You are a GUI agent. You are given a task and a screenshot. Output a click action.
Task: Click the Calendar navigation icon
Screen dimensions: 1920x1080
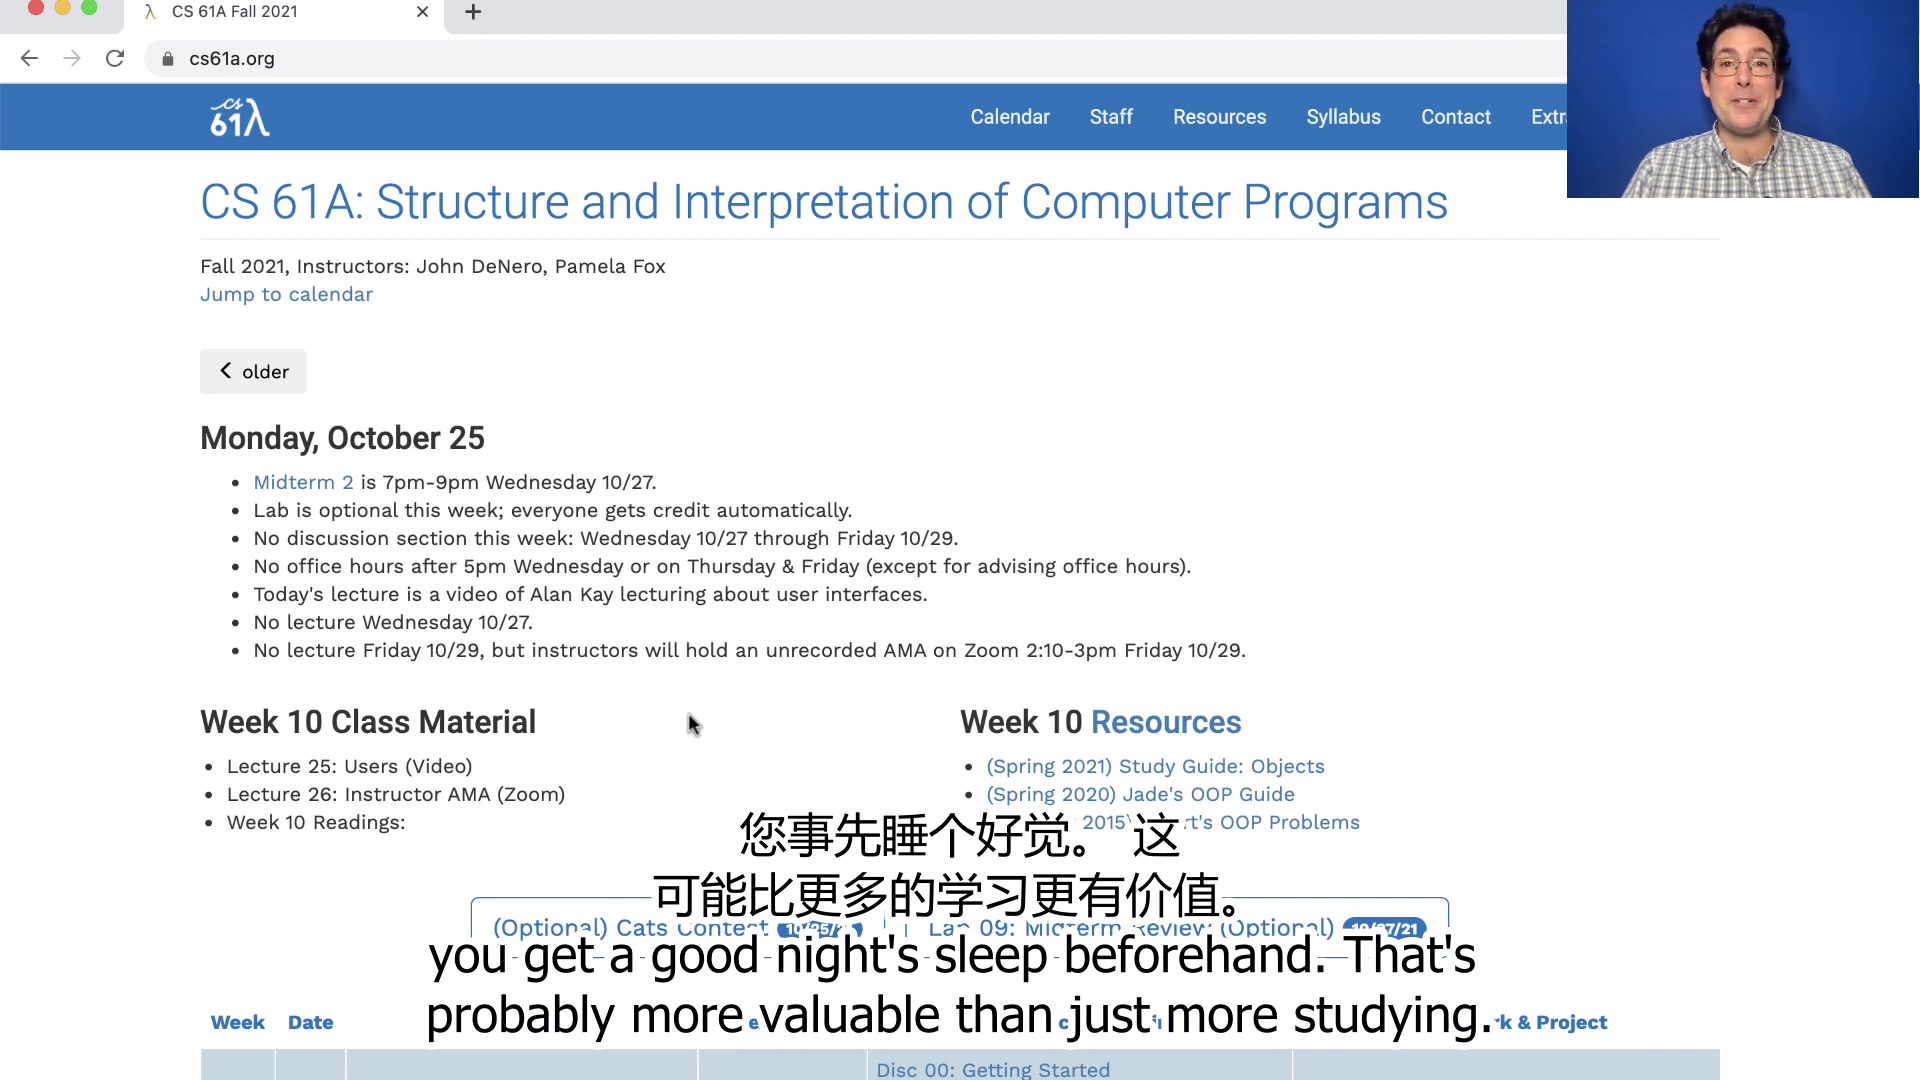coord(1011,116)
